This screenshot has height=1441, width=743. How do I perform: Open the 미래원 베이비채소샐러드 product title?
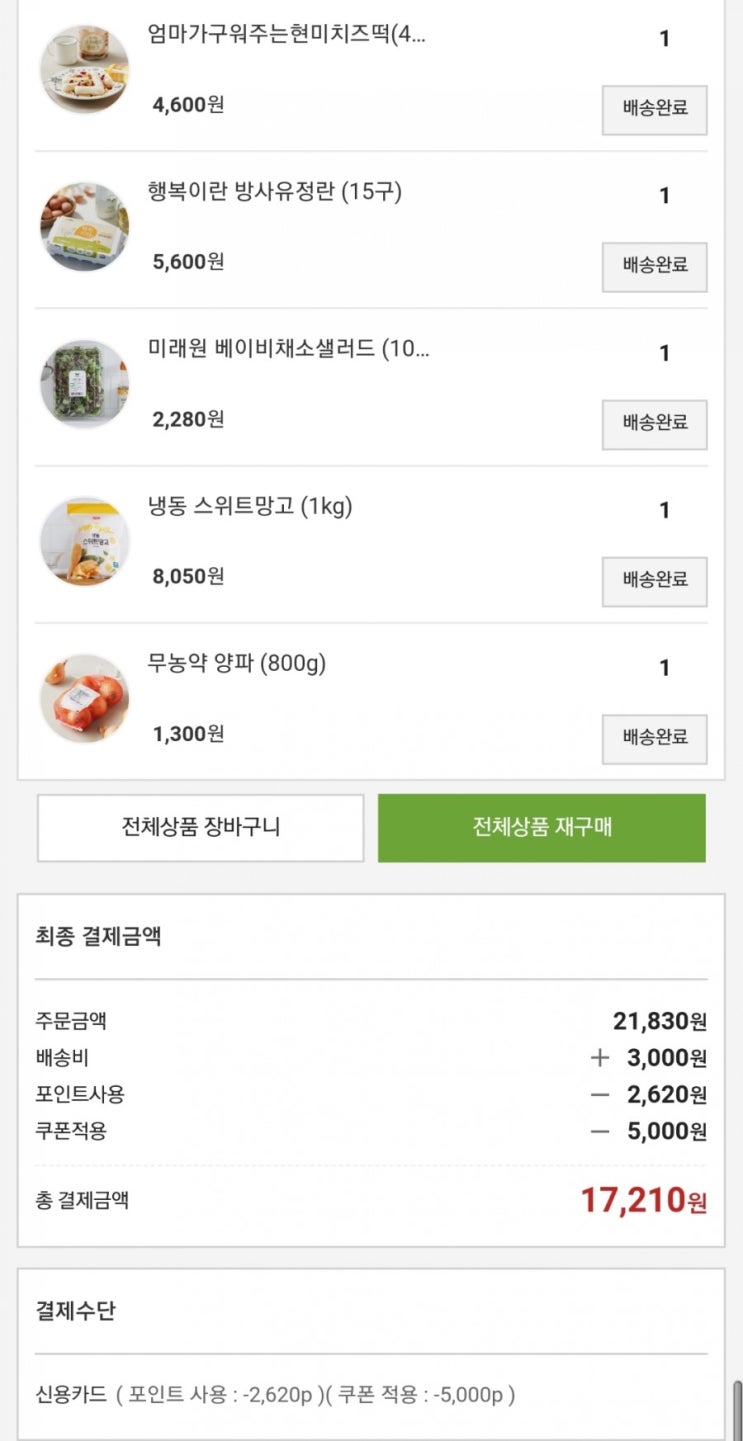tap(288, 349)
